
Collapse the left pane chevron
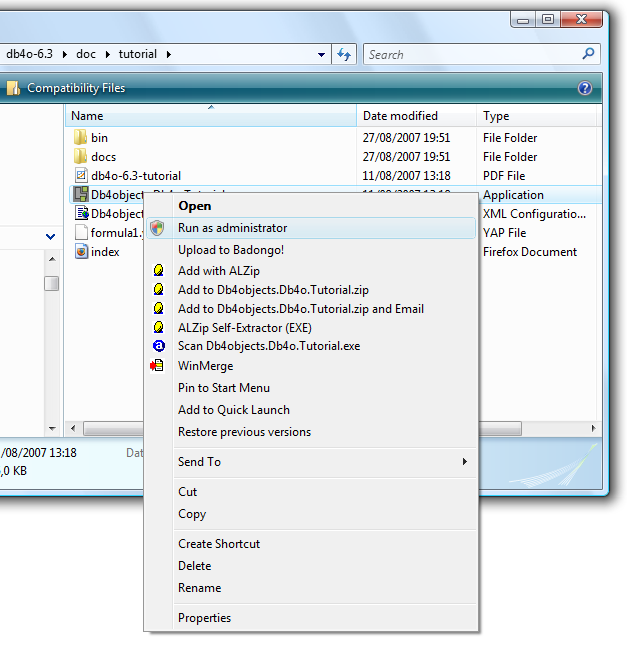(x=50, y=236)
